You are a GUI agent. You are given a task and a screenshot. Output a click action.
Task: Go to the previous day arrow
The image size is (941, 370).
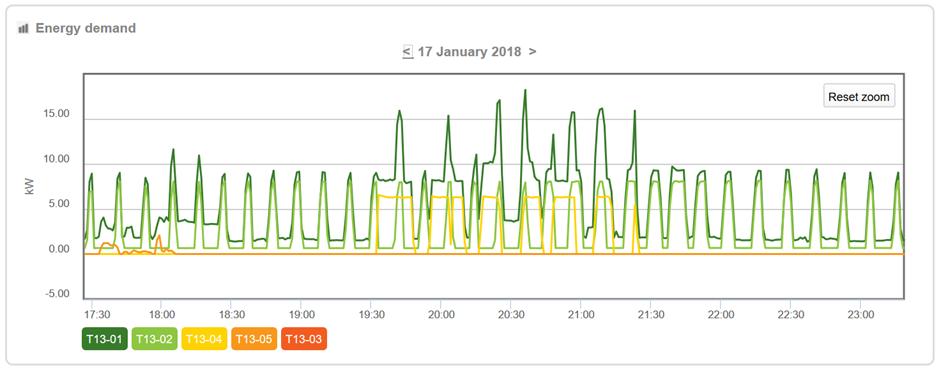tap(407, 52)
